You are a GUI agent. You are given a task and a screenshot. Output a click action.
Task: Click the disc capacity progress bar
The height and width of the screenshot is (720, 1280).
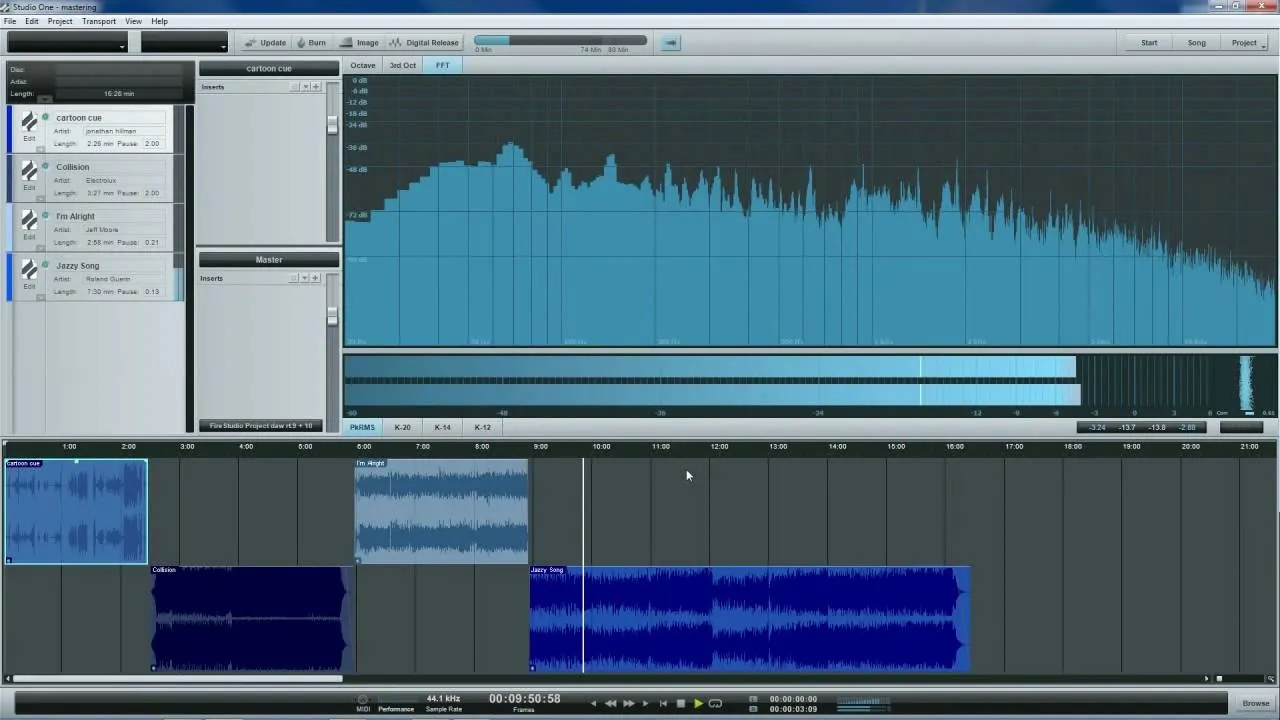coord(560,41)
